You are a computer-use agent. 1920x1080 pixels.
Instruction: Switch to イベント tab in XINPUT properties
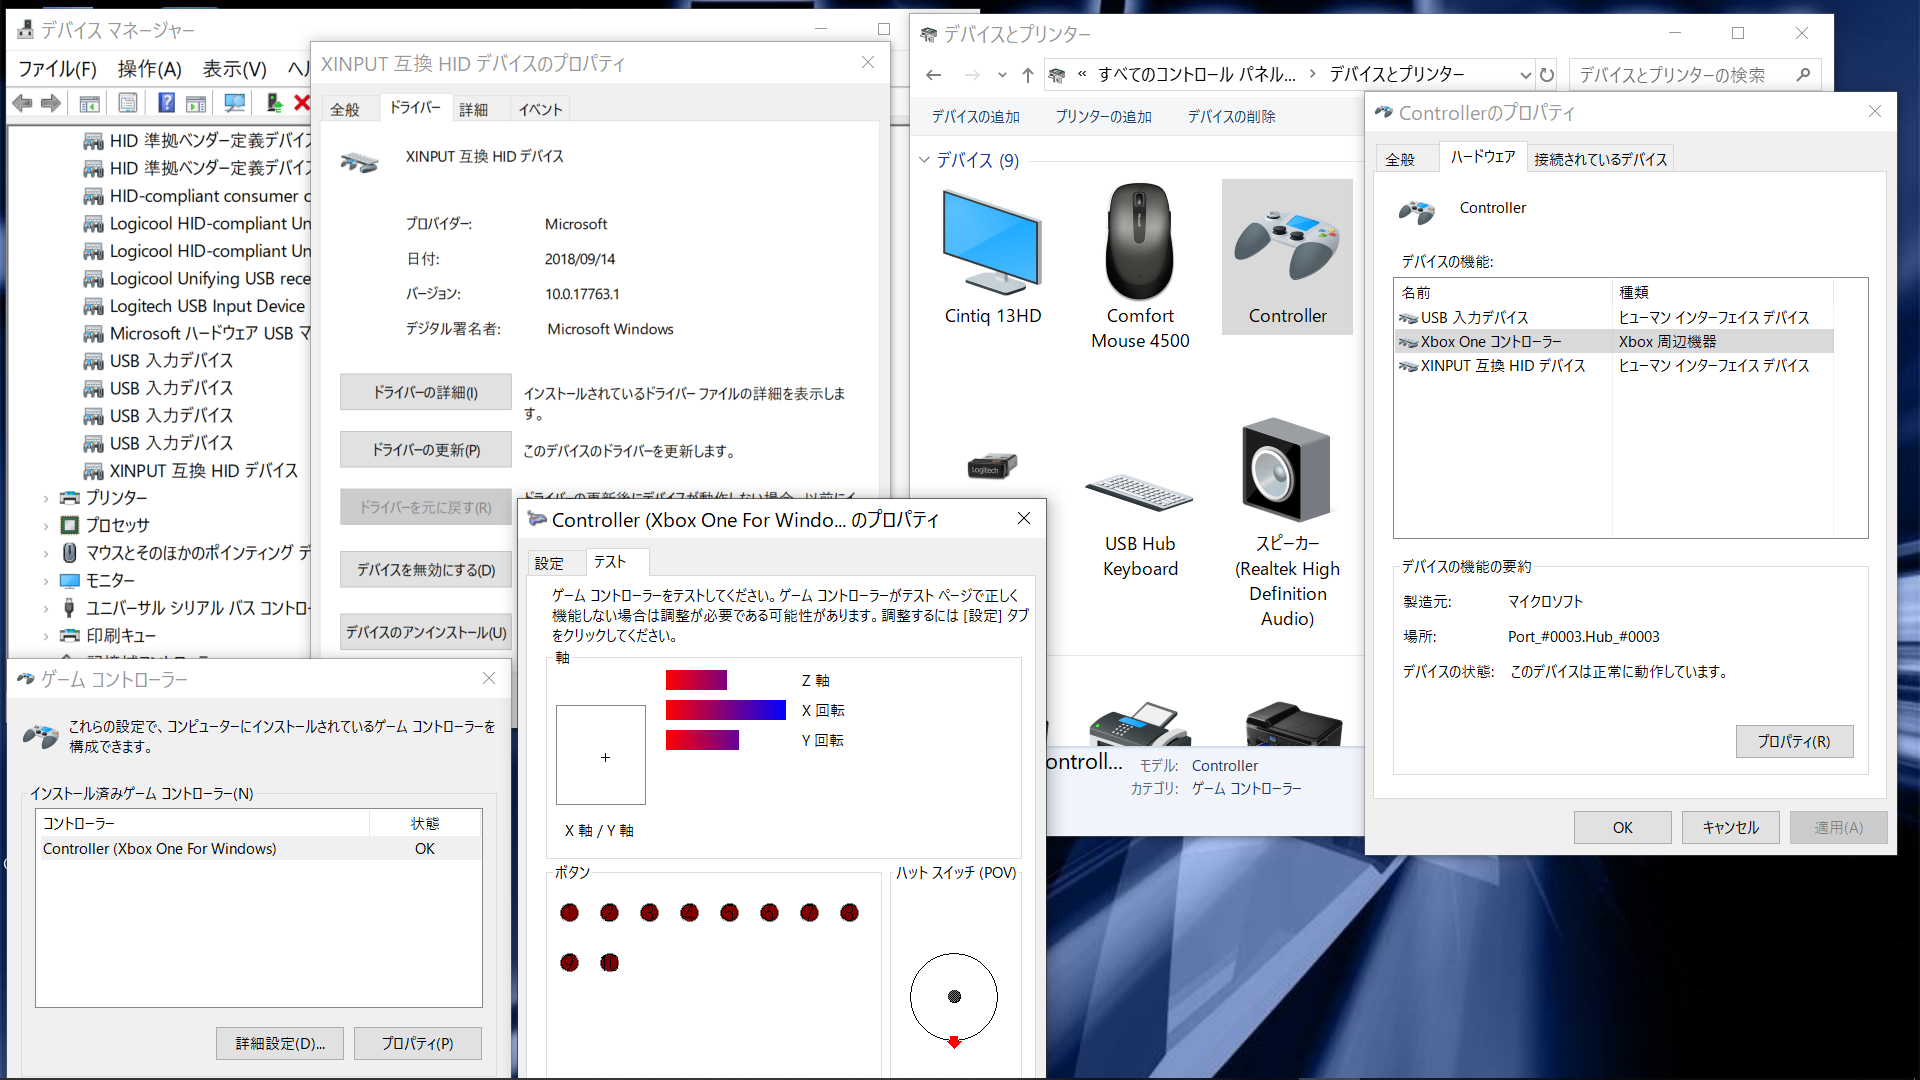[541, 109]
